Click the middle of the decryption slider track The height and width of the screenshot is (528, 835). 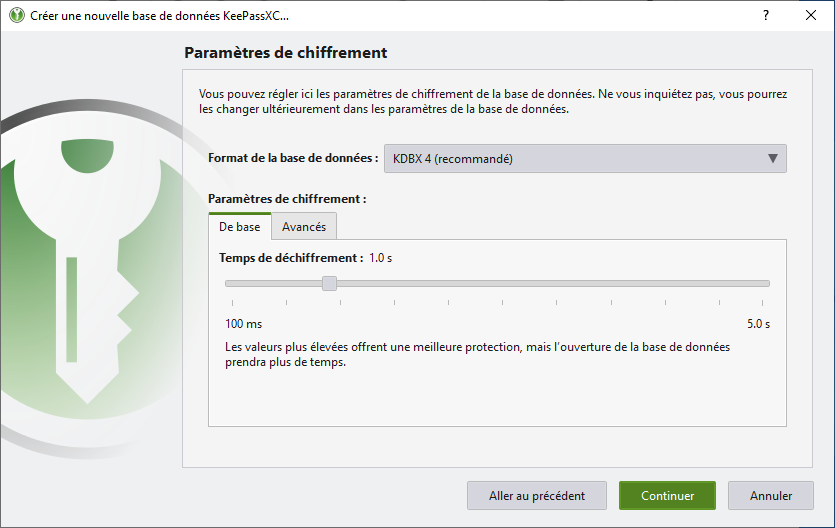point(497,284)
